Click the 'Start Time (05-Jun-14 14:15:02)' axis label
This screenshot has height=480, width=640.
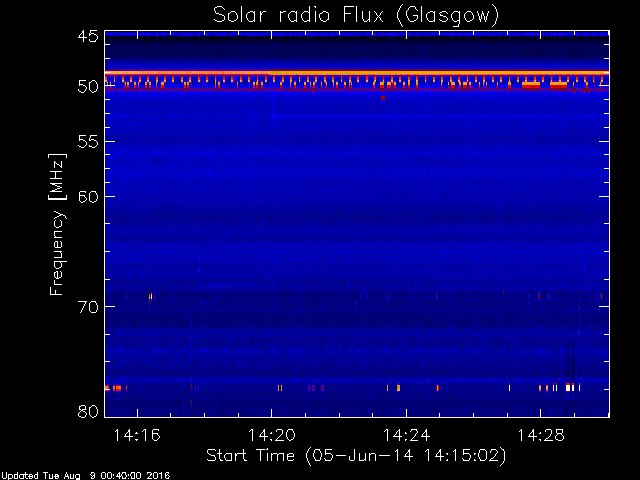(356, 456)
